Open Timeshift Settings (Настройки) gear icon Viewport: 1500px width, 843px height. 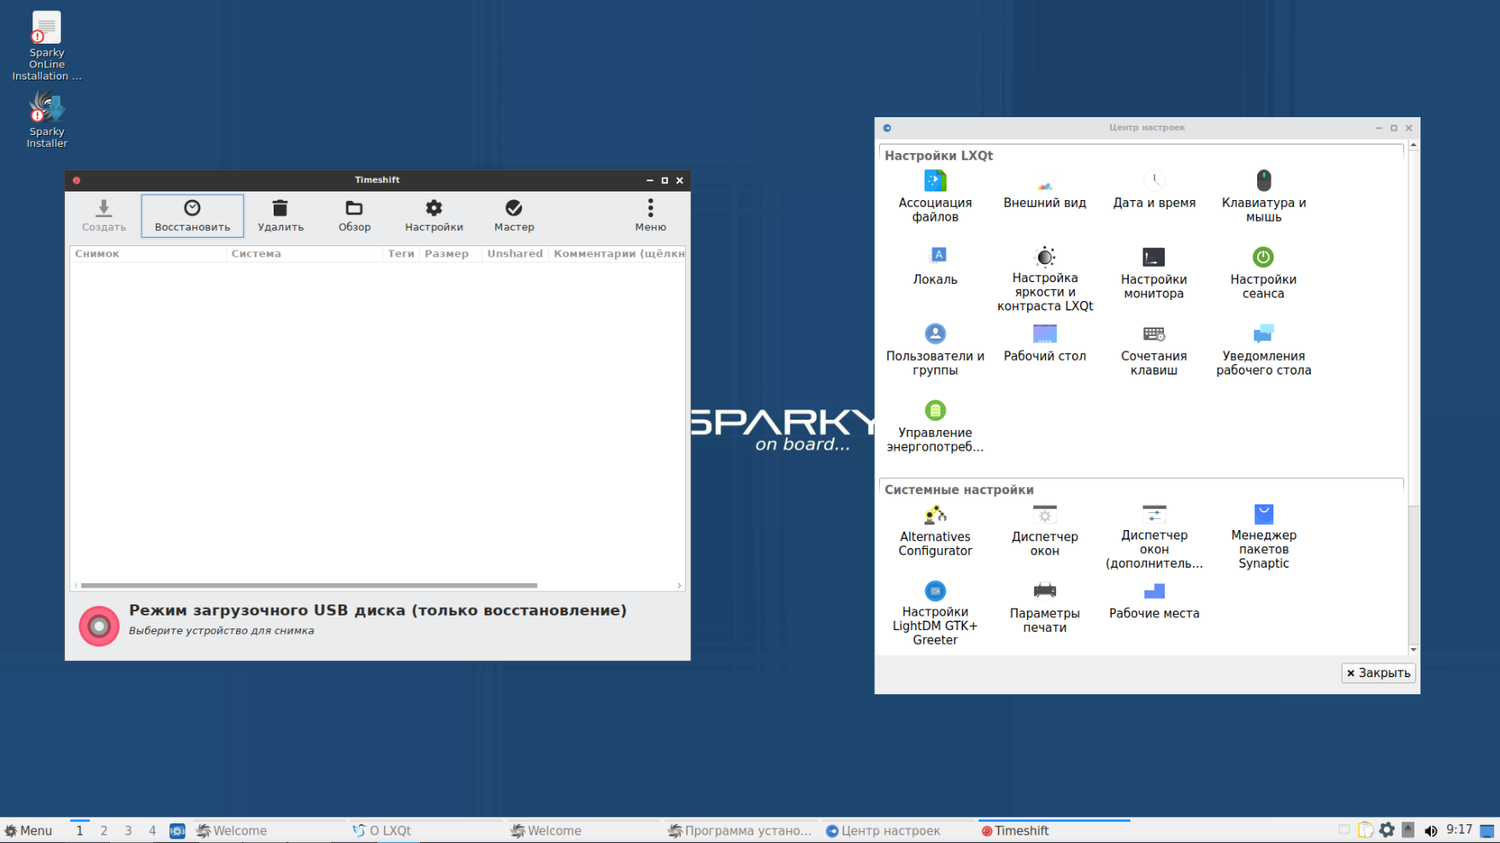(433, 209)
